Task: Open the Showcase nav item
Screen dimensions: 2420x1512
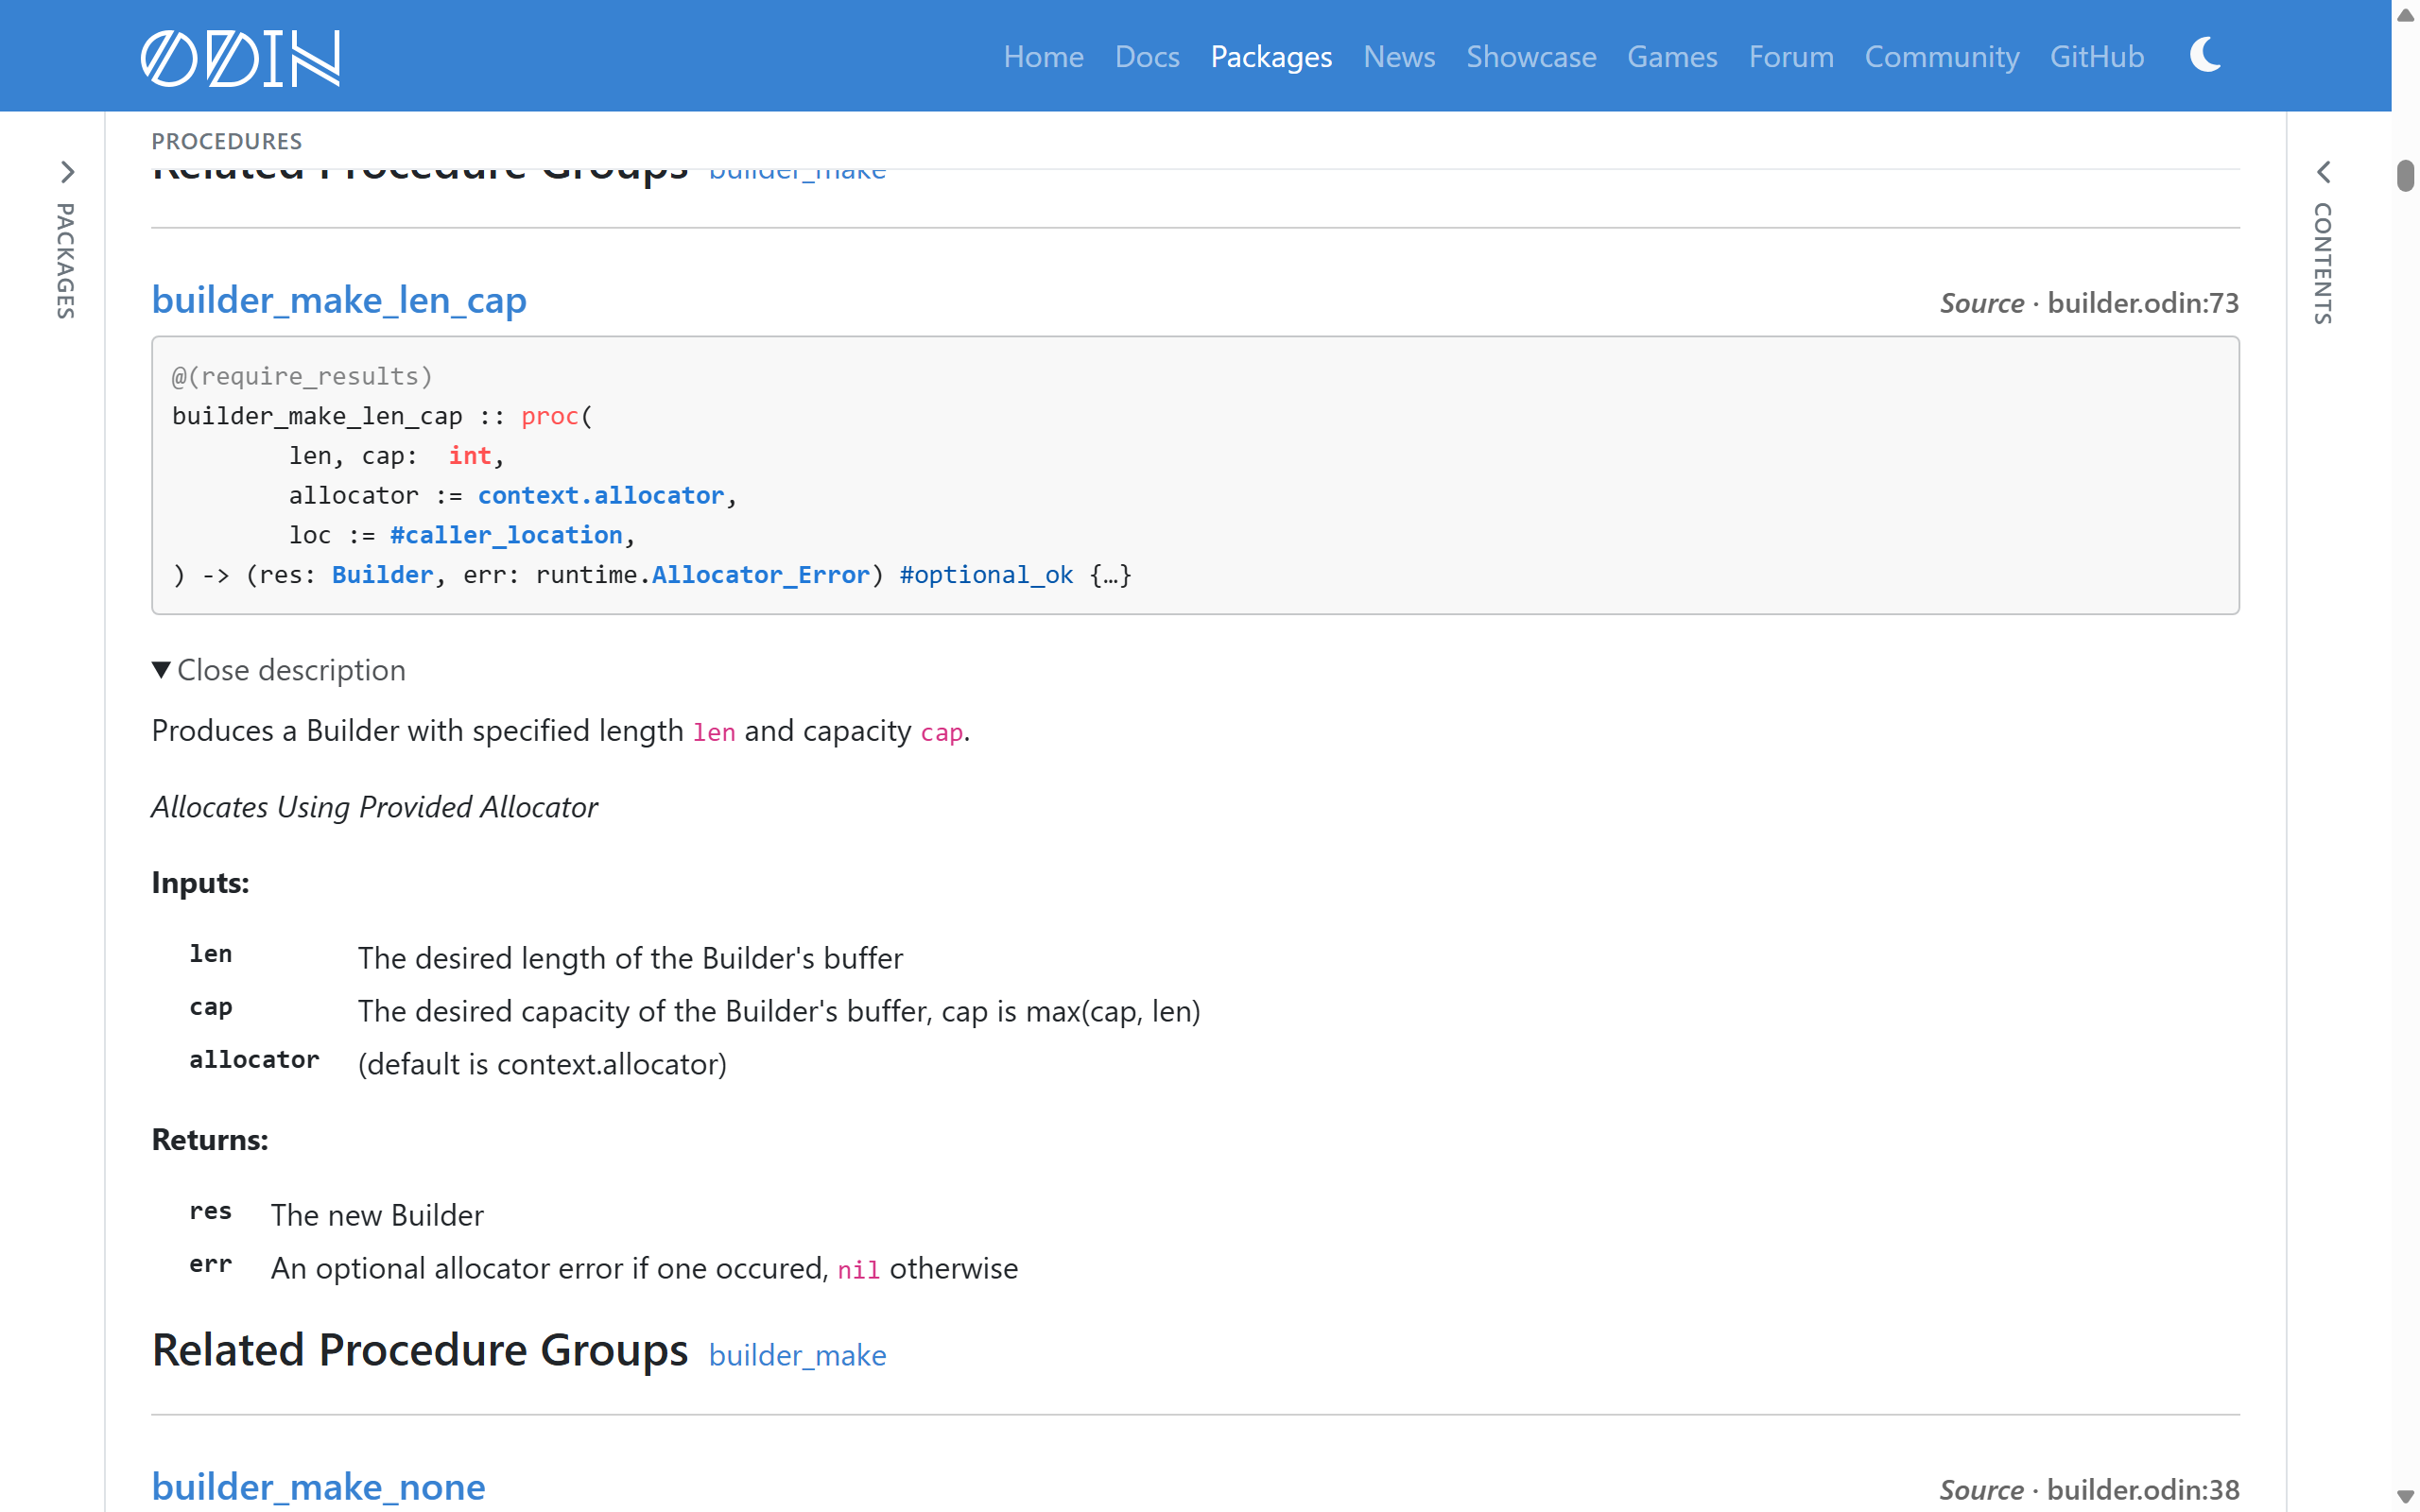Action: click(x=1531, y=57)
